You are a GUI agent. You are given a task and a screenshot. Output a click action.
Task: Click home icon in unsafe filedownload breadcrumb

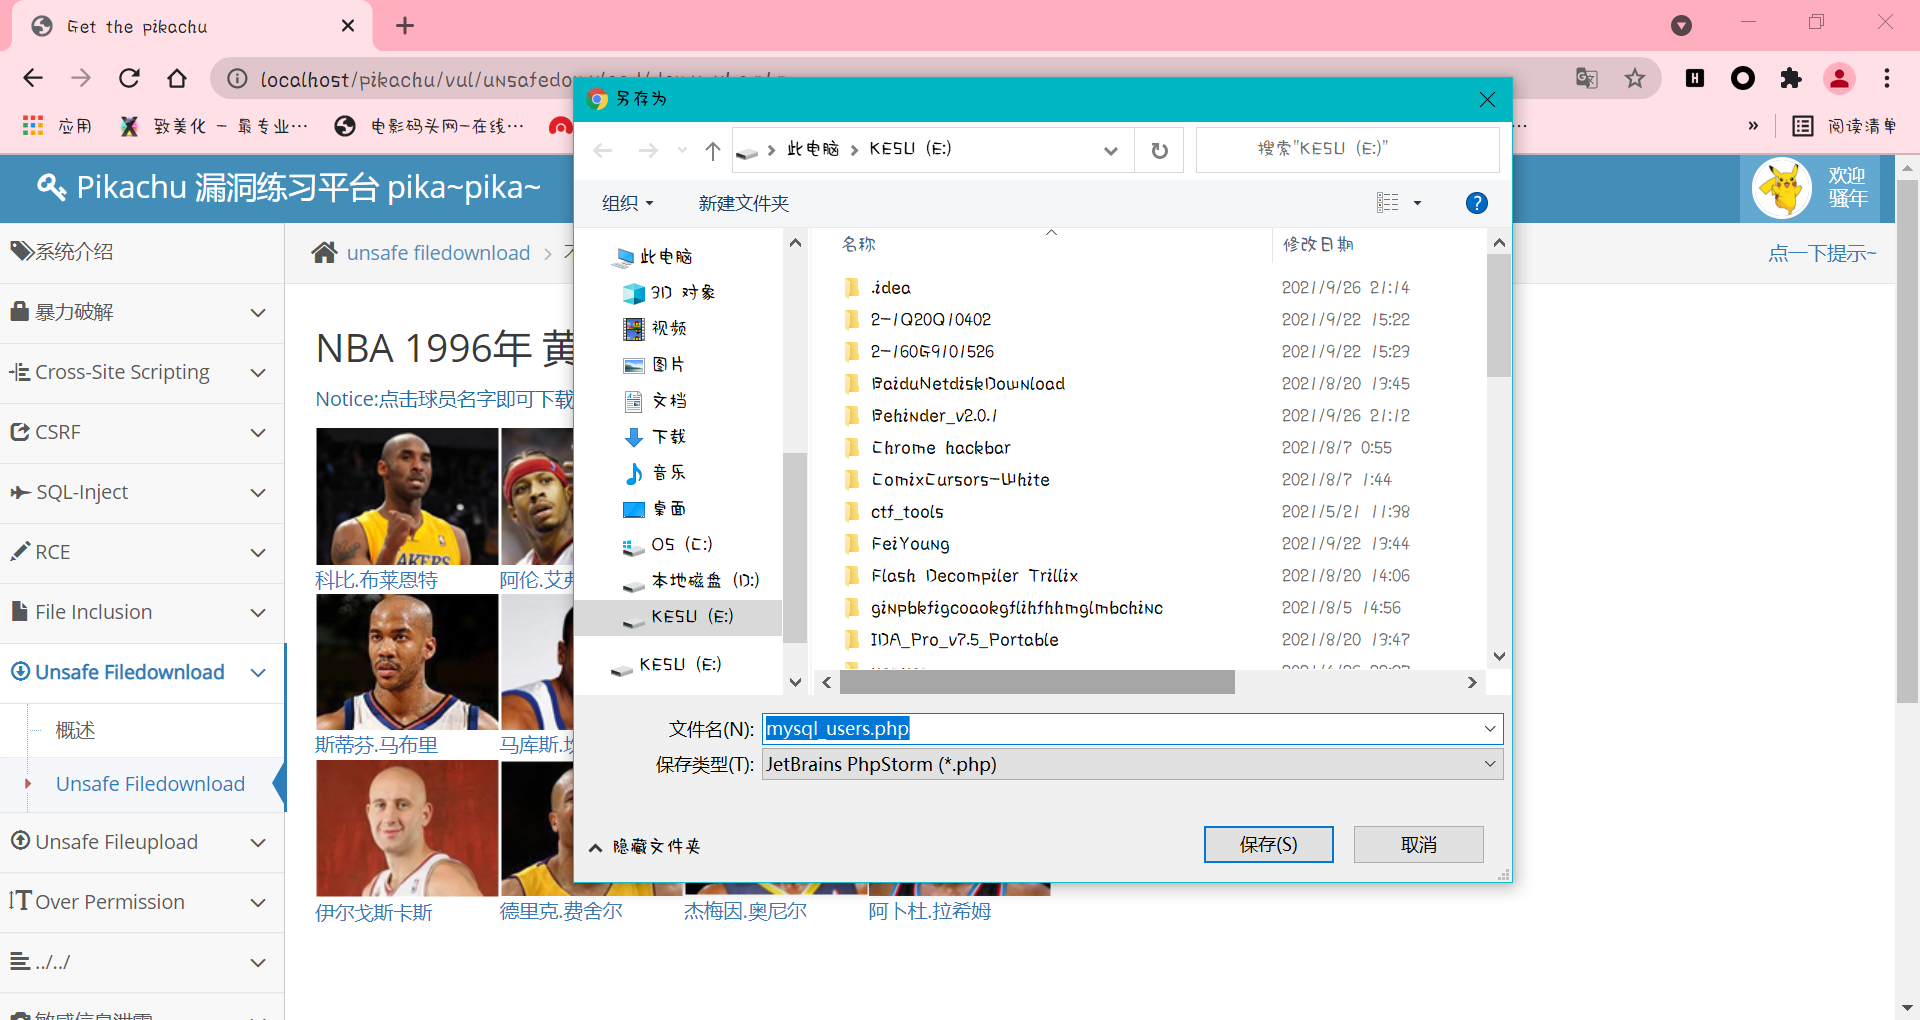tap(324, 252)
